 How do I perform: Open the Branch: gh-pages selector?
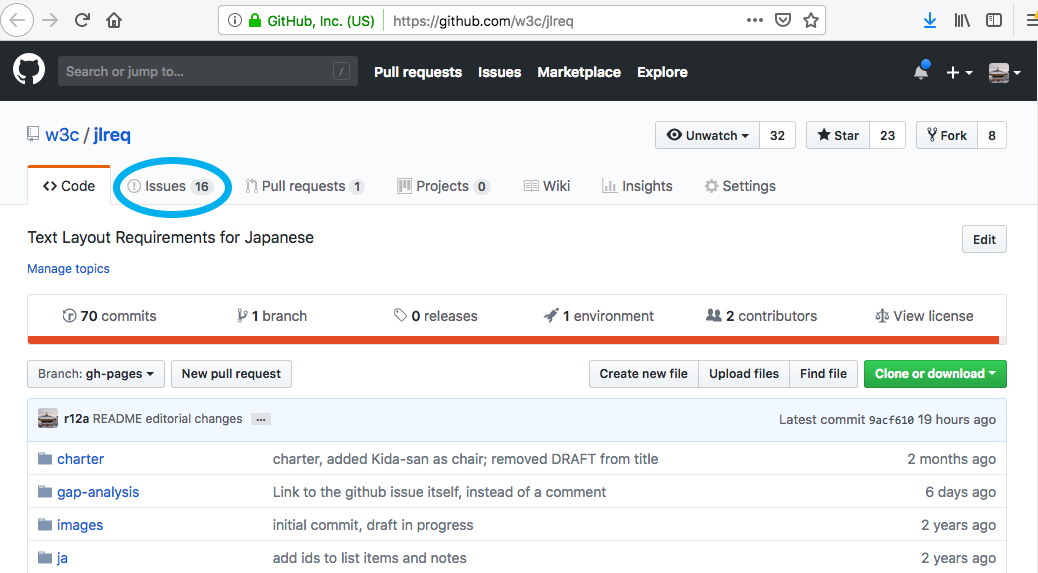pos(96,374)
